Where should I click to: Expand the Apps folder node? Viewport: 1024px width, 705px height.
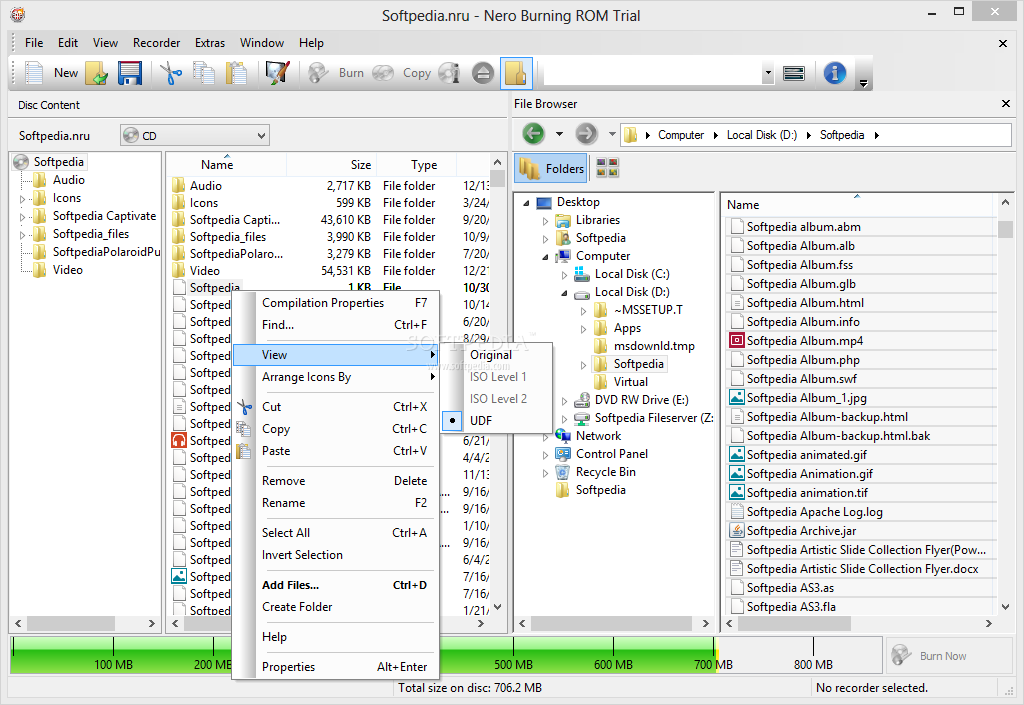[x=583, y=329]
